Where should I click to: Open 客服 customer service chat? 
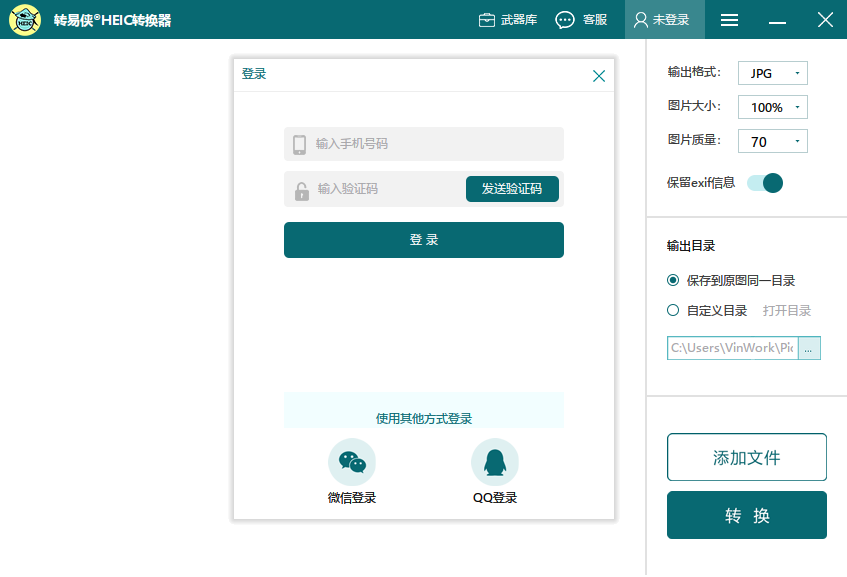(581, 20)
